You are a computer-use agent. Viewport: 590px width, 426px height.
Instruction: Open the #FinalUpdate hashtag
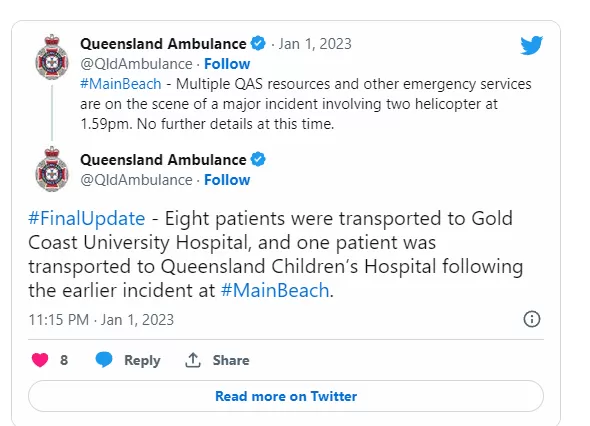click(87, 219)
